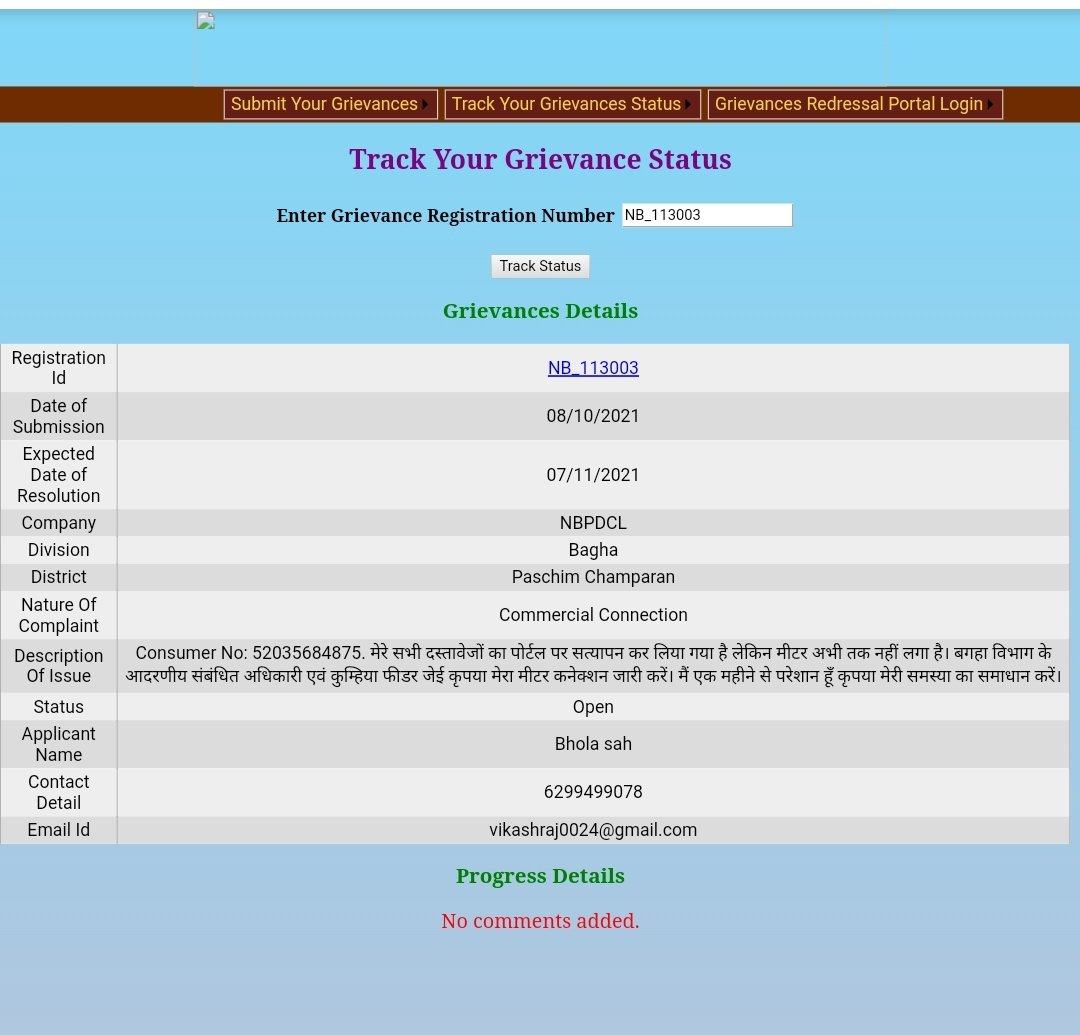Click the Consumer No description text
The width and height of the screenshot is (1080, 1035).
coord(593,665)
